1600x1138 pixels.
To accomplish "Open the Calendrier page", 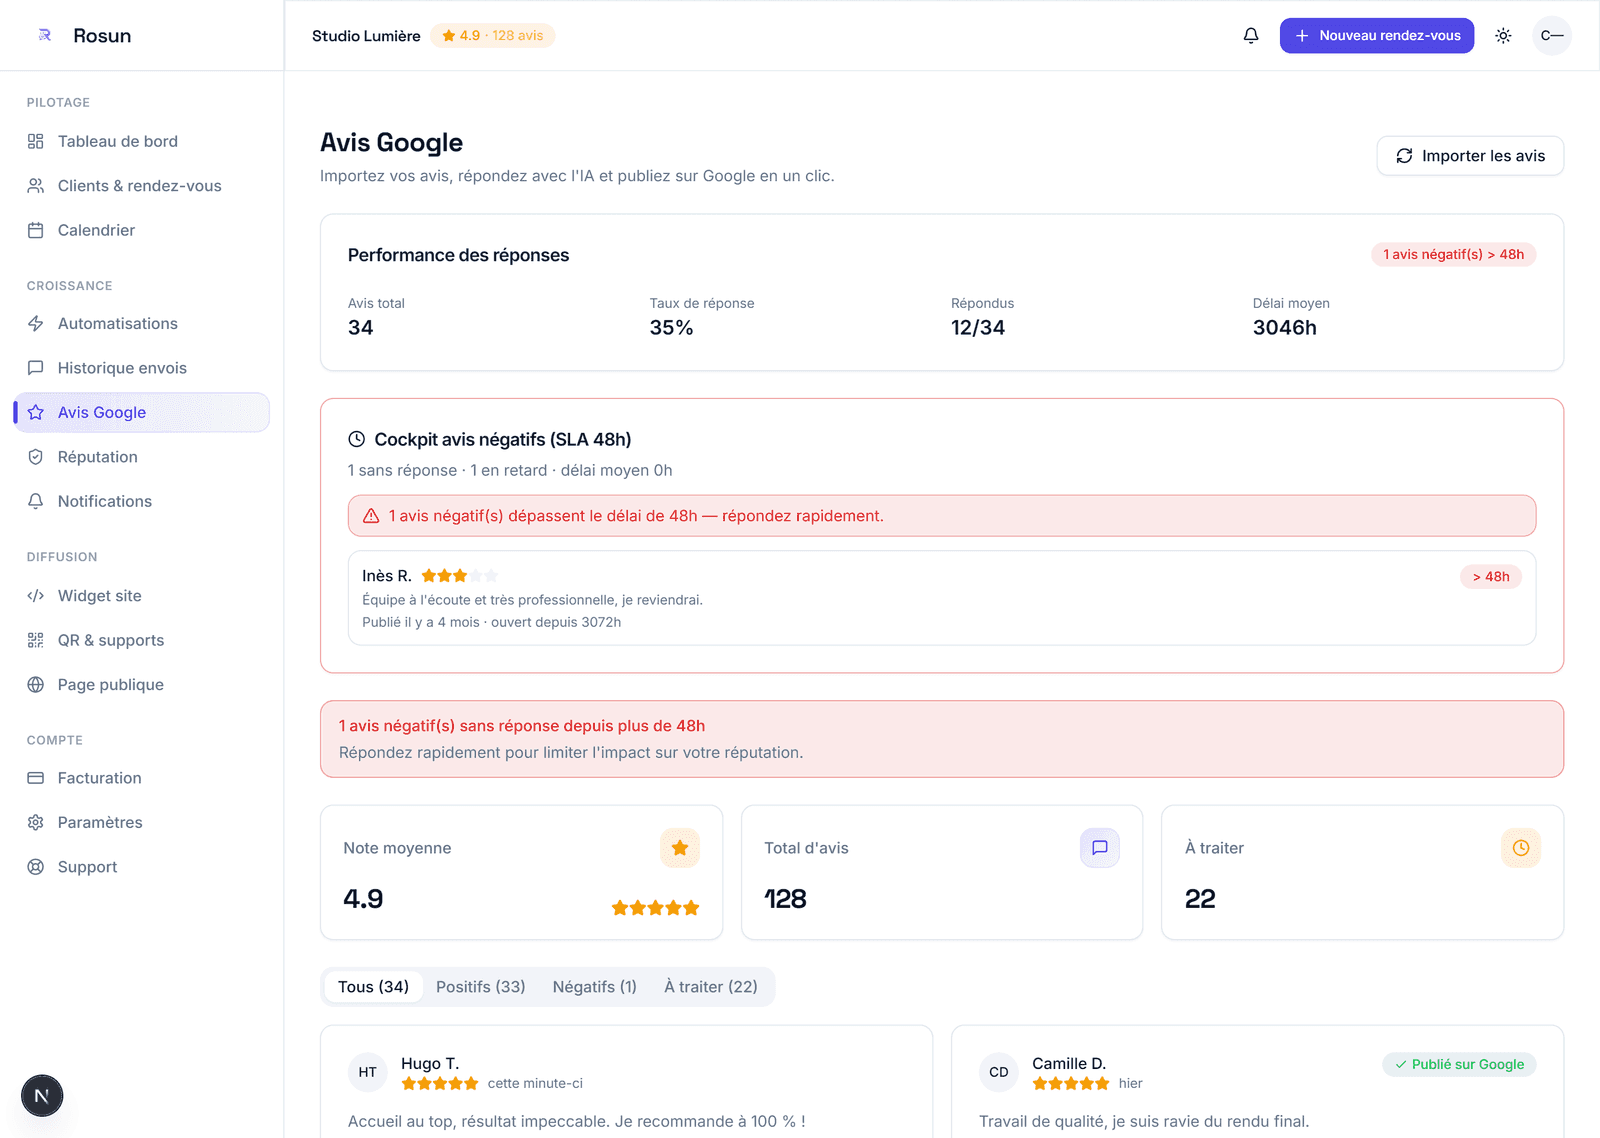I will [141, 230].
